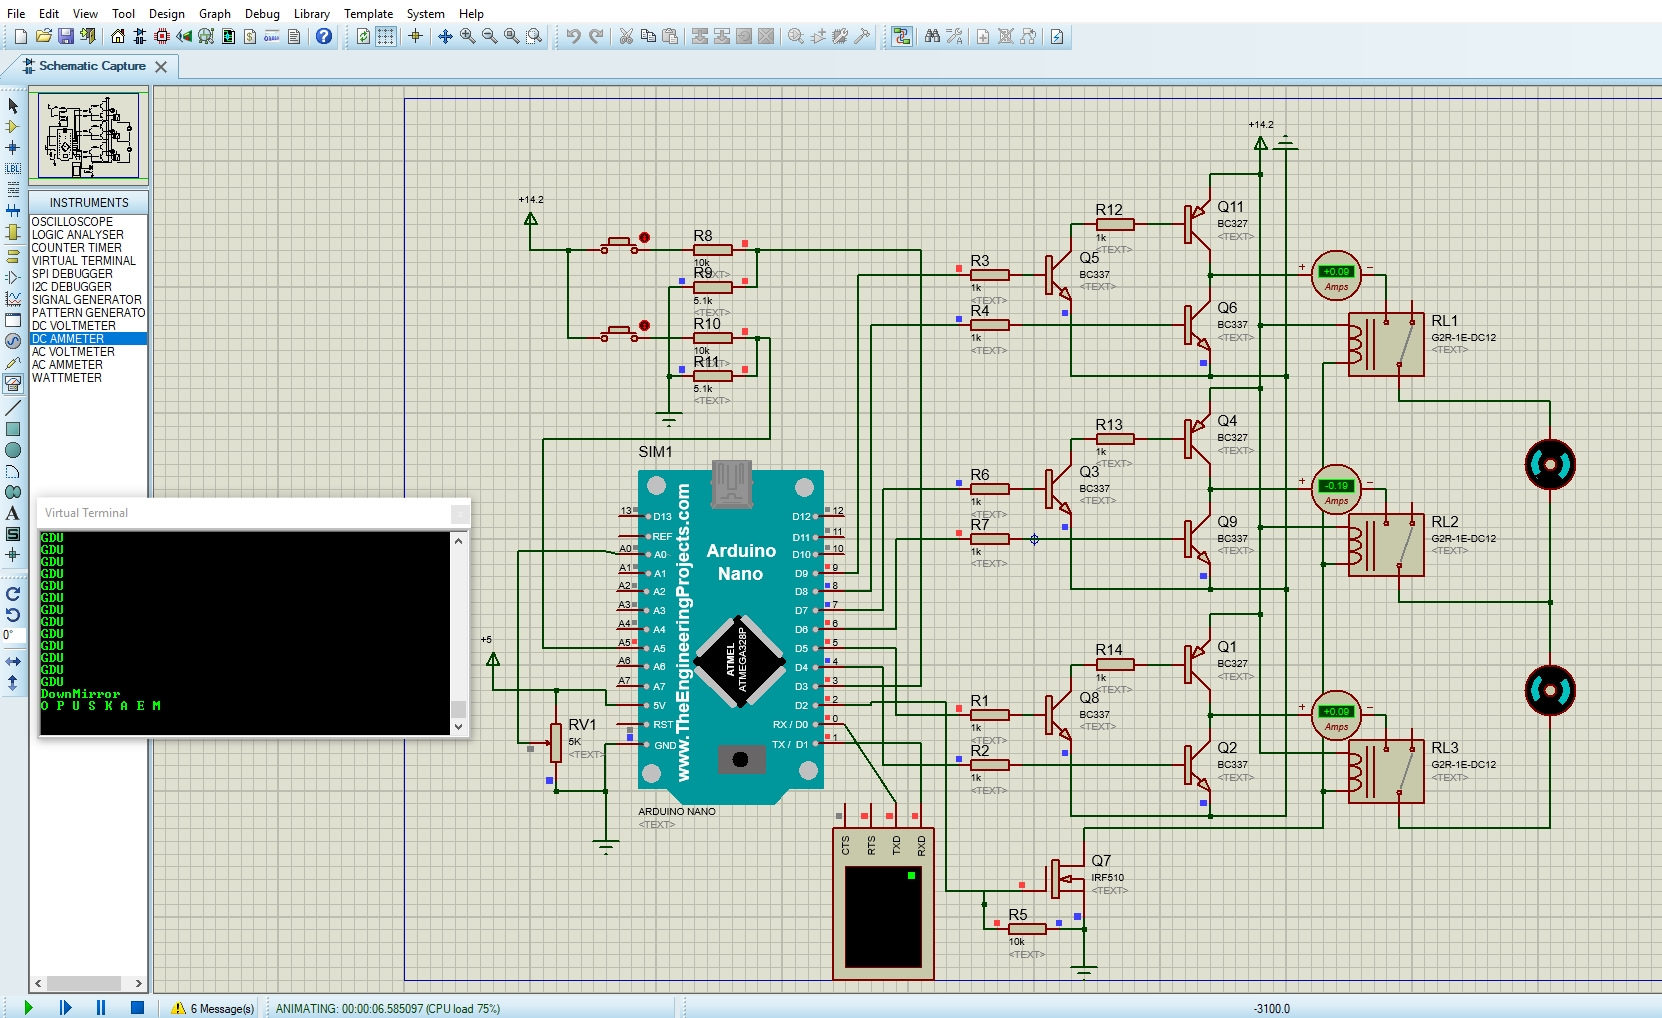Viewport: 1662px width, 1018px height.
Task: Select the 2D Graphics Line tool
Action: coord(13,408)
